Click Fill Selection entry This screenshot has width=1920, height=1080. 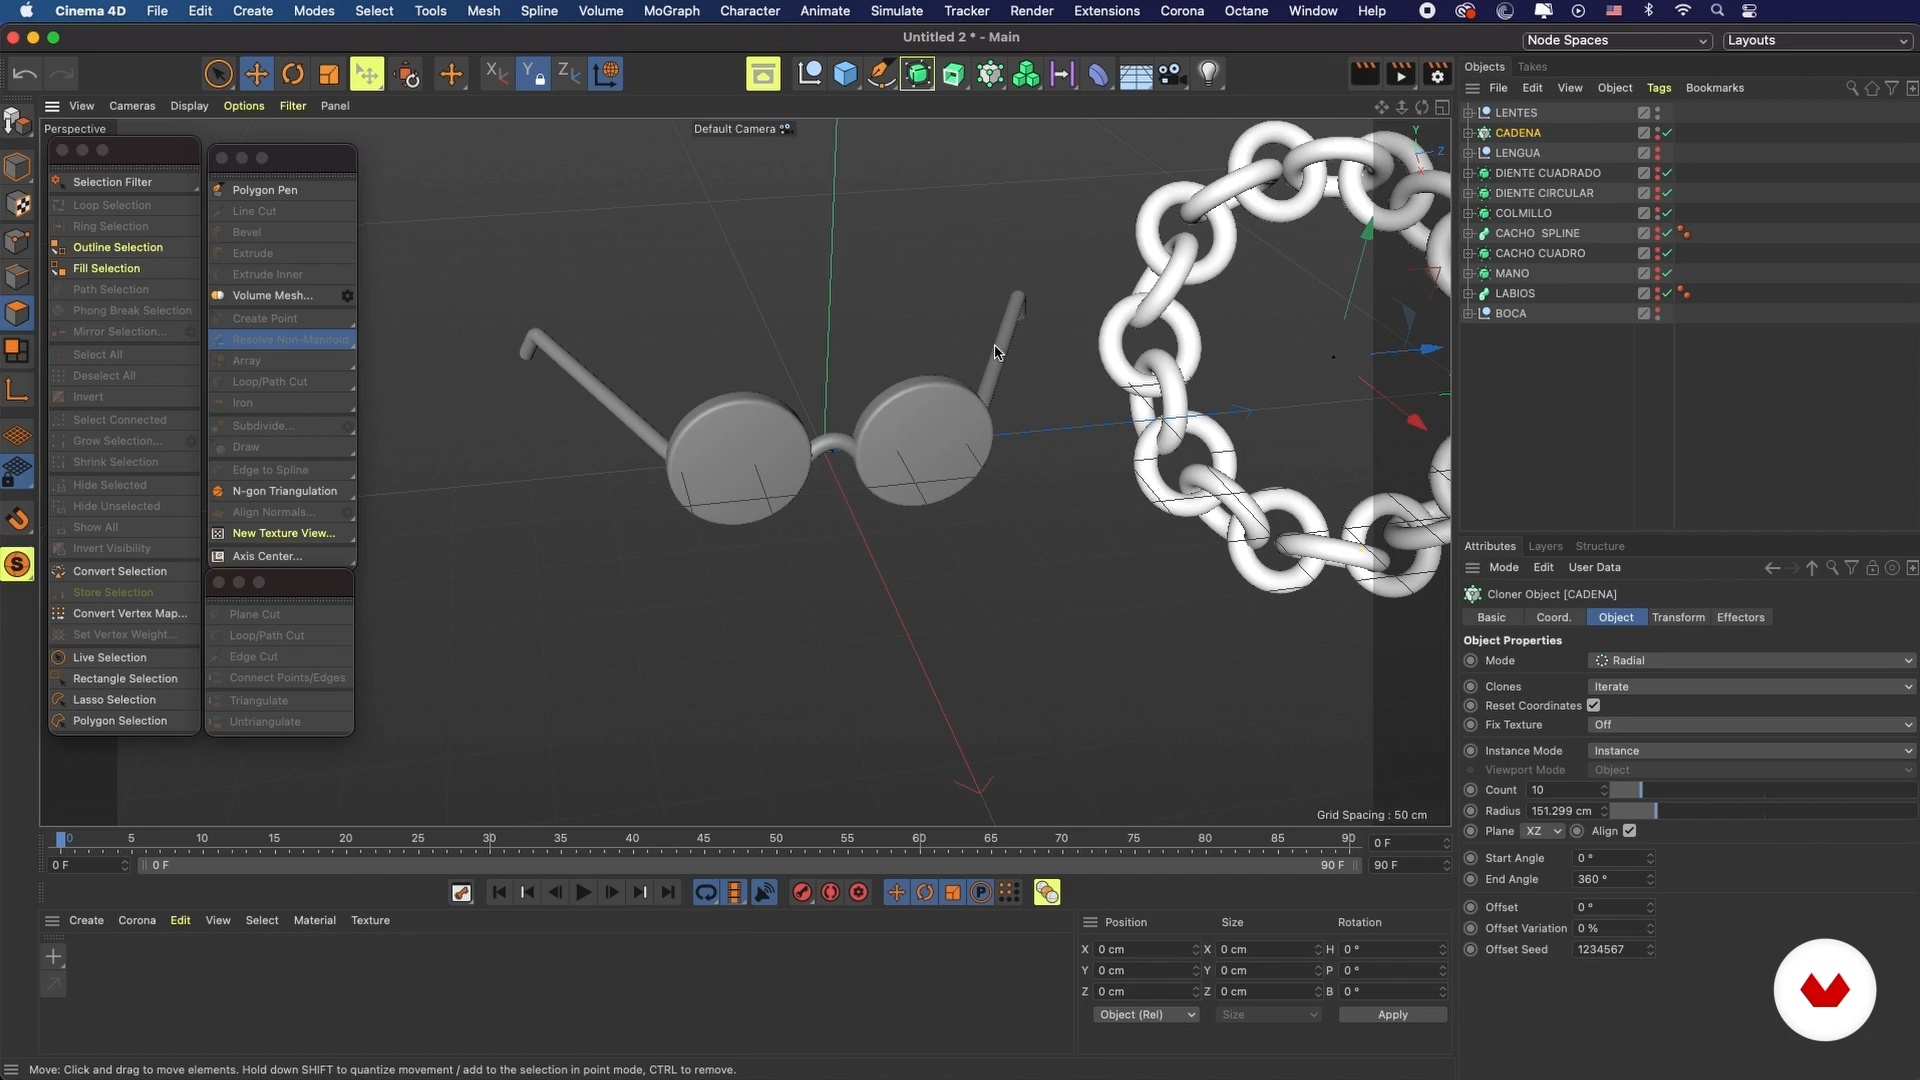[106, 268]
